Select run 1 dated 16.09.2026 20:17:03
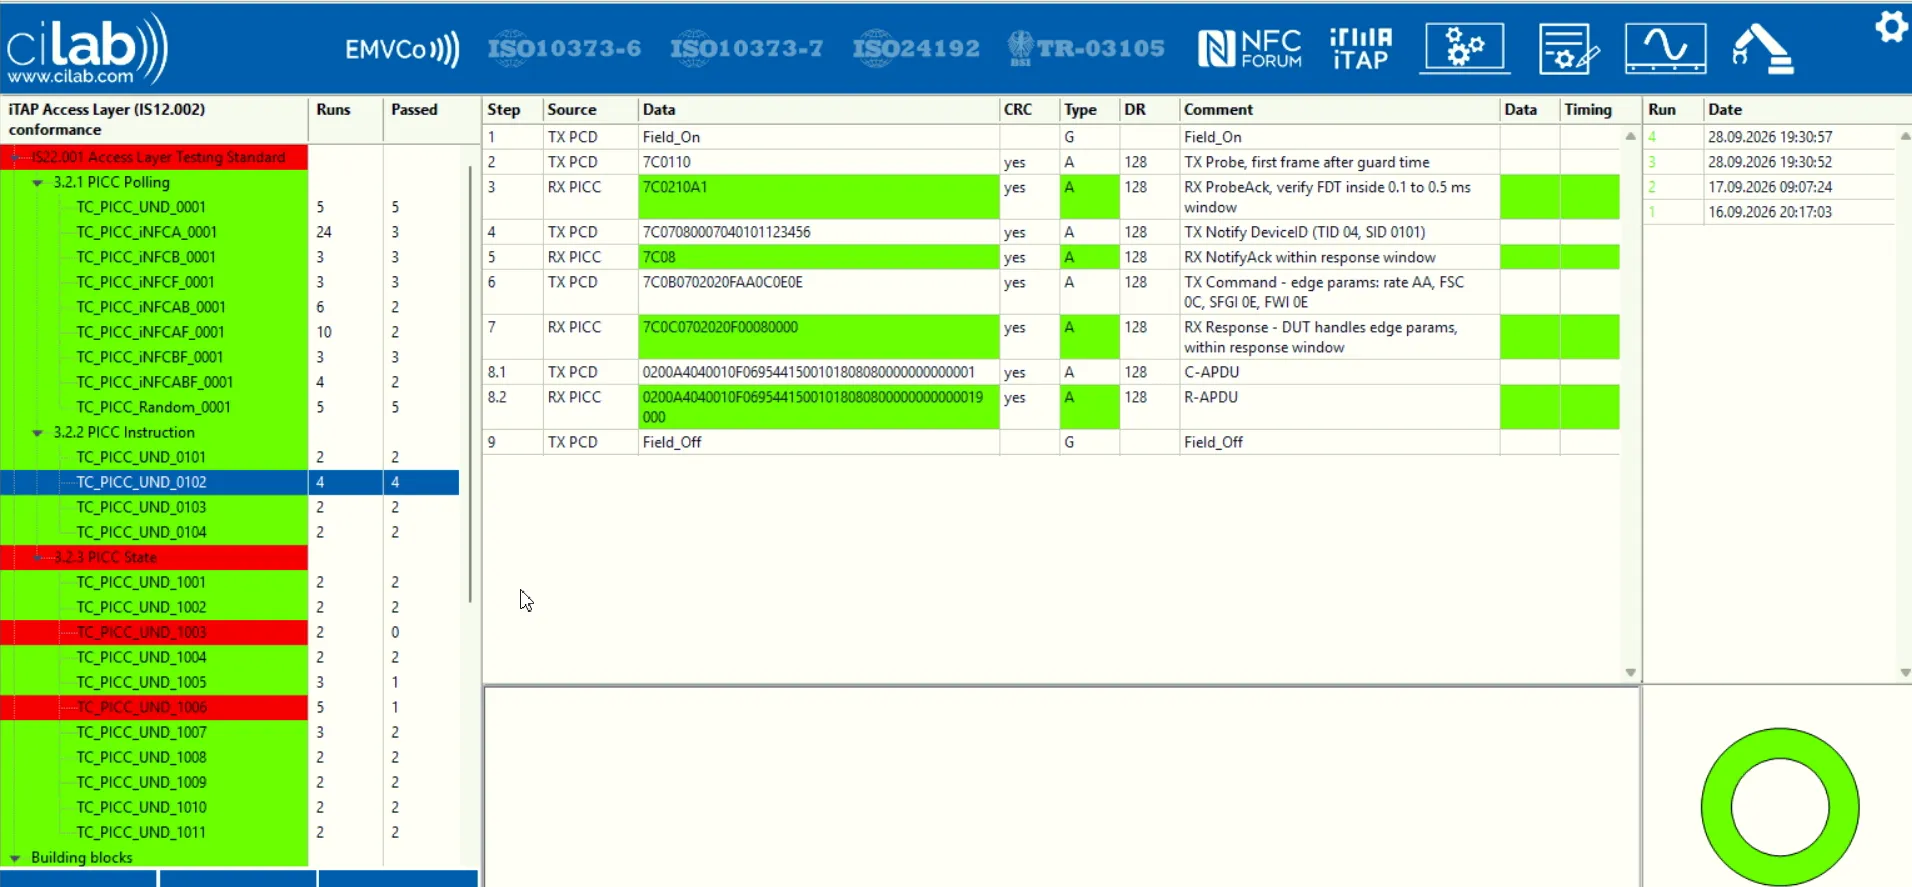Image resolution: width=1912 pixels, height=887 pixels. coord(1769,212)
